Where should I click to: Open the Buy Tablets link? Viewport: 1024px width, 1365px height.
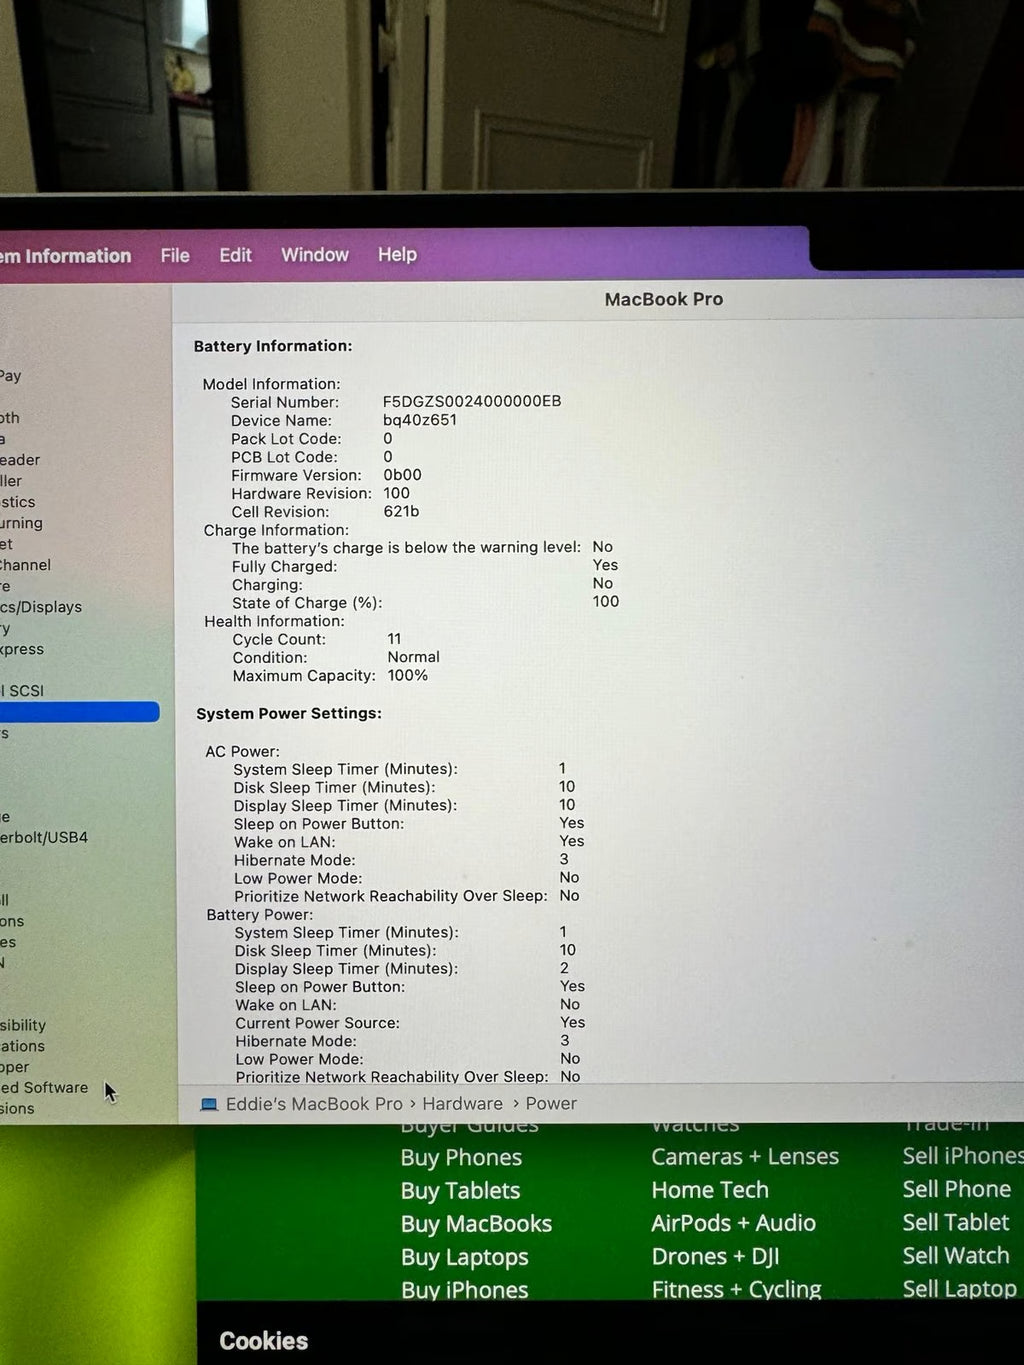tap(460, 1191)
